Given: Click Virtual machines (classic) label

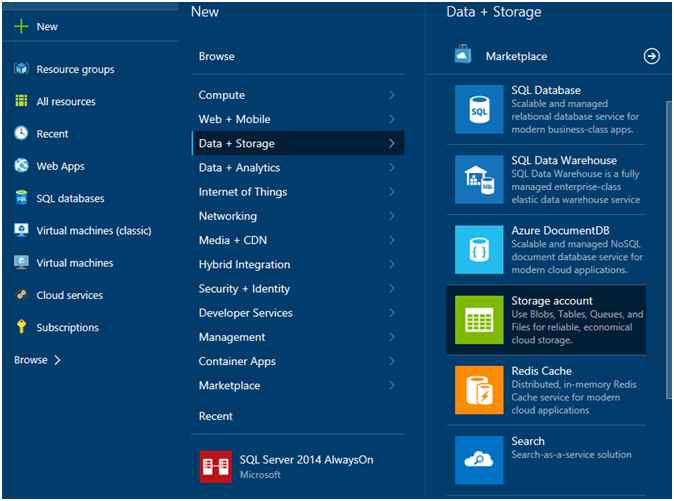Looking at the screenshot, I should (x=94, y=231).
